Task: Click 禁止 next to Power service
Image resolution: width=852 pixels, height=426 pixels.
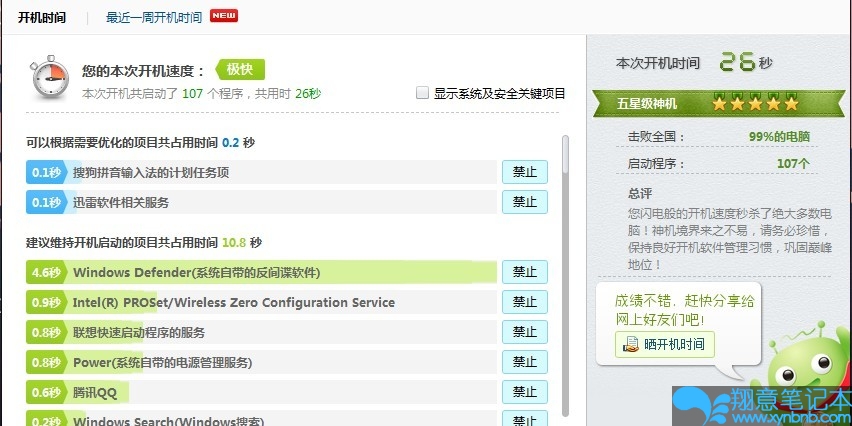Action: tap(524, 362)
